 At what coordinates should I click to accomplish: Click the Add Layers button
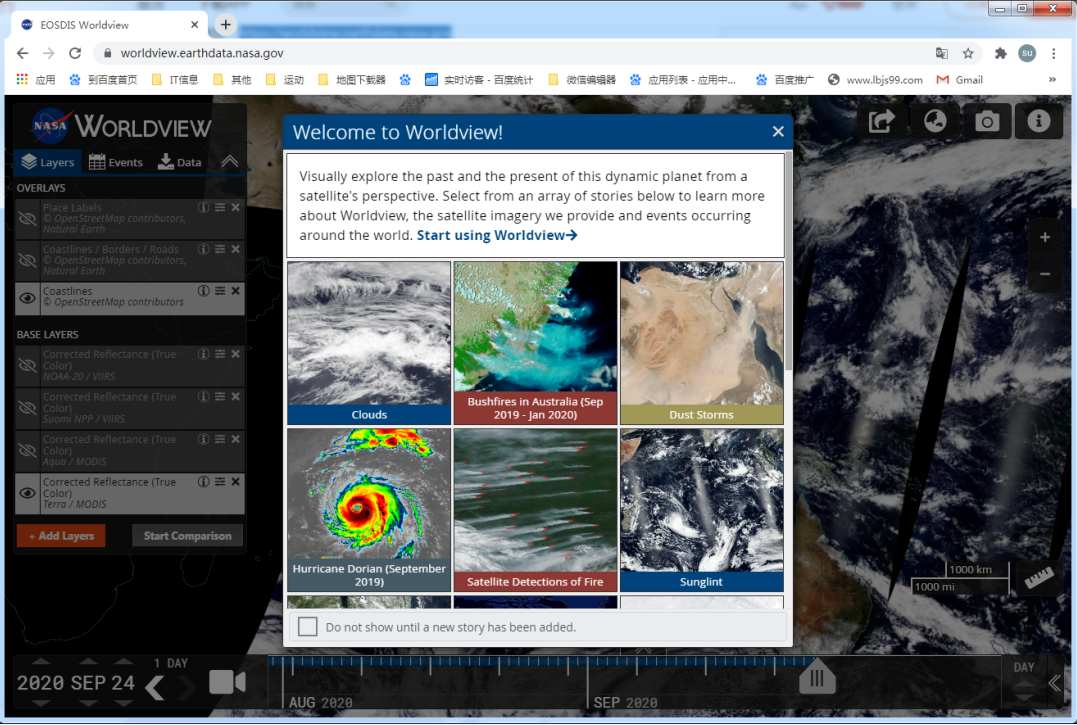[61, 536]
